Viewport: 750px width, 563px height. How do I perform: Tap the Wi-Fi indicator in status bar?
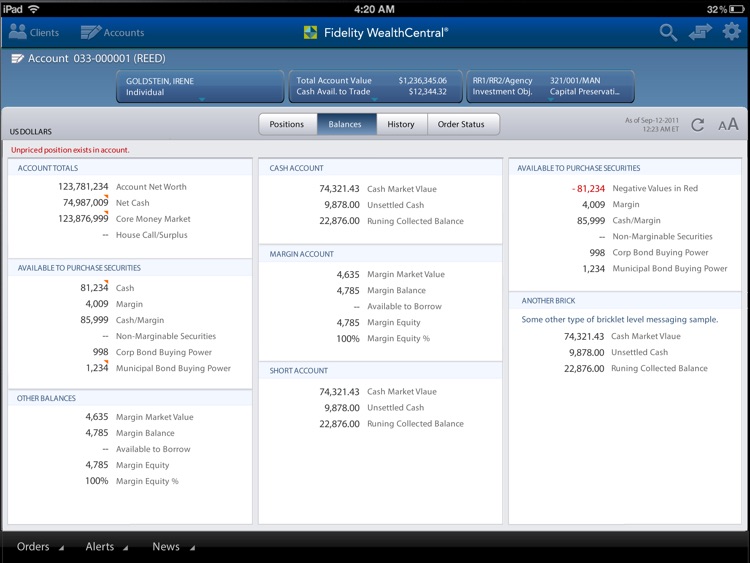(33, 9)
